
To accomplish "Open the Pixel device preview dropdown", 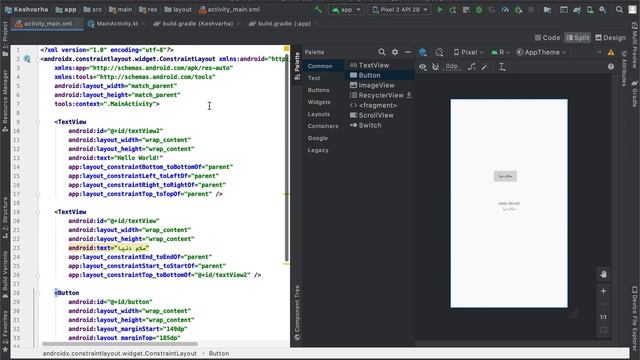I will pyautogui.click(x=468, y=52).
